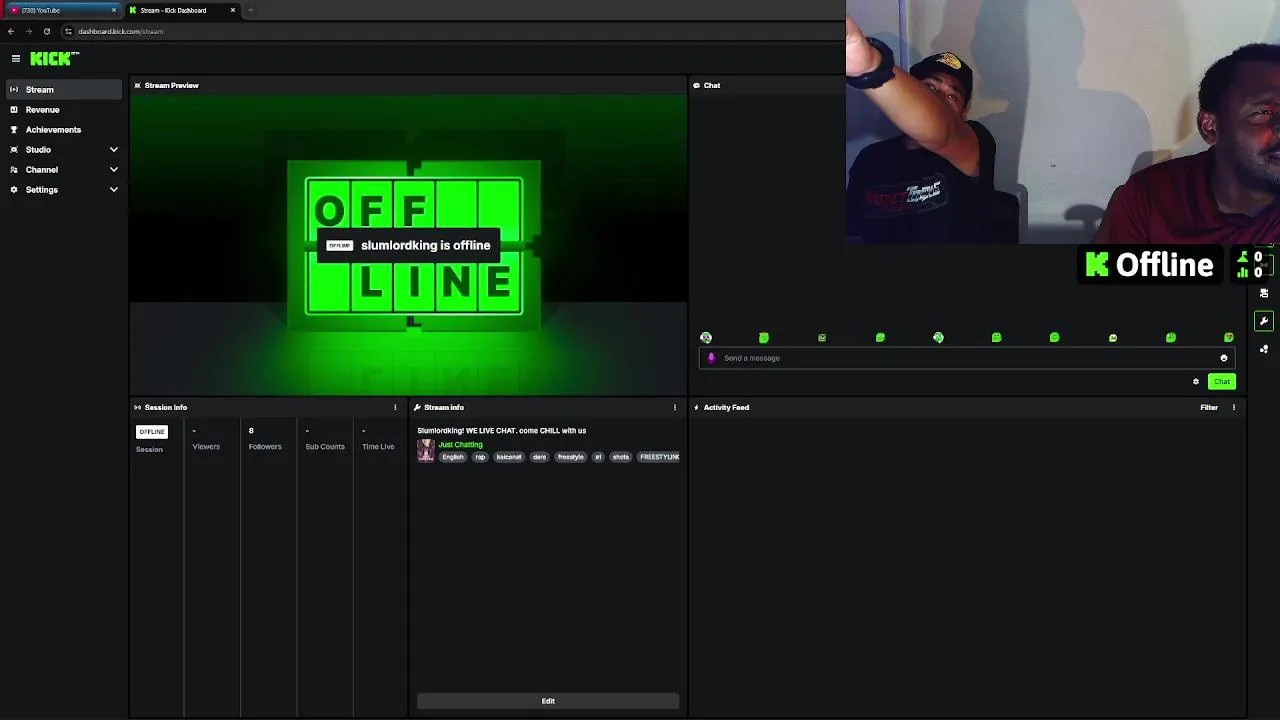Click the connected-nodes icon on right edge toolbar
Image resolution: width=1280 pixels, height=720 pixels.
(x=1264, y=349)
